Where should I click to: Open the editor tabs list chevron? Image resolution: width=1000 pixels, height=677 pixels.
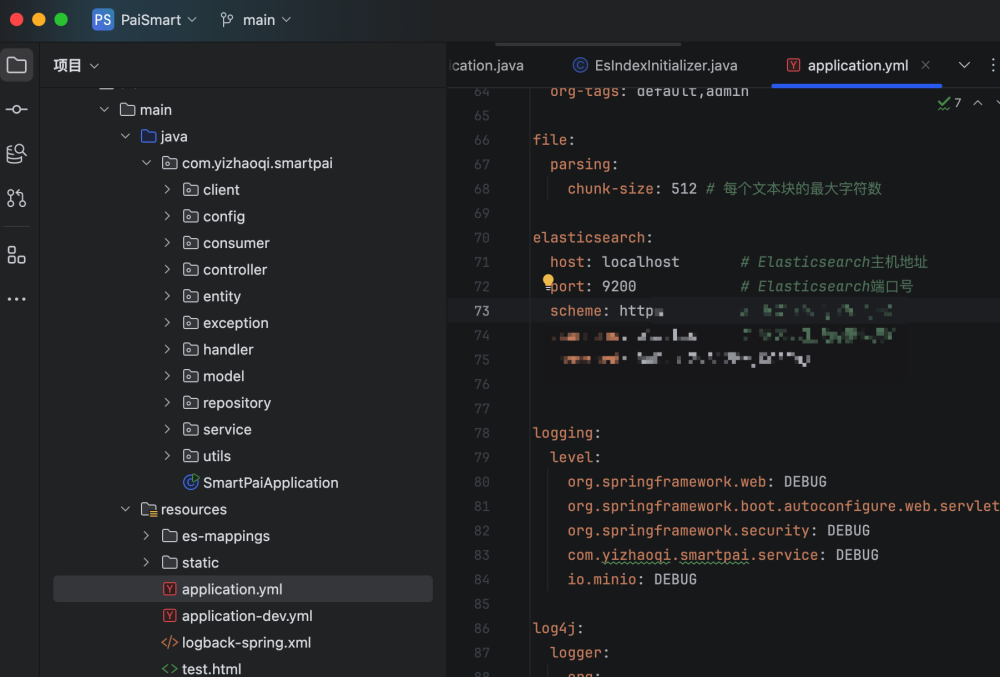click(964, 65)
